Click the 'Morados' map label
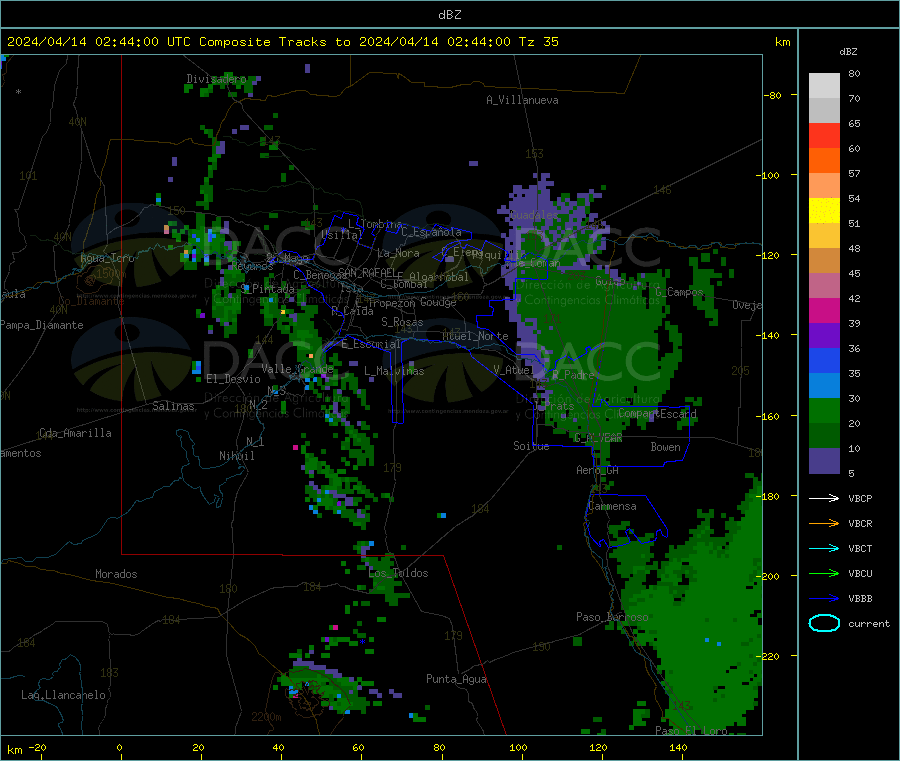 117,574
